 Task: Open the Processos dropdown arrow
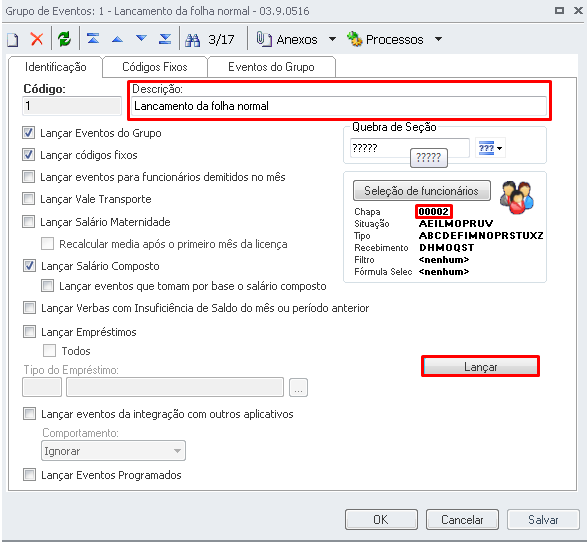tap(438, 39)
